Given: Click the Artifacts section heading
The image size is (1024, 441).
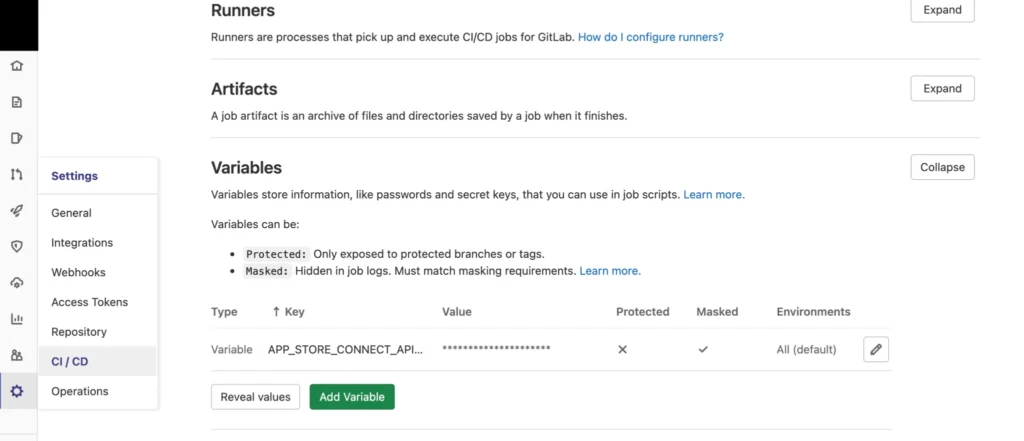Looking at the screenshot, I should [244, 89].
